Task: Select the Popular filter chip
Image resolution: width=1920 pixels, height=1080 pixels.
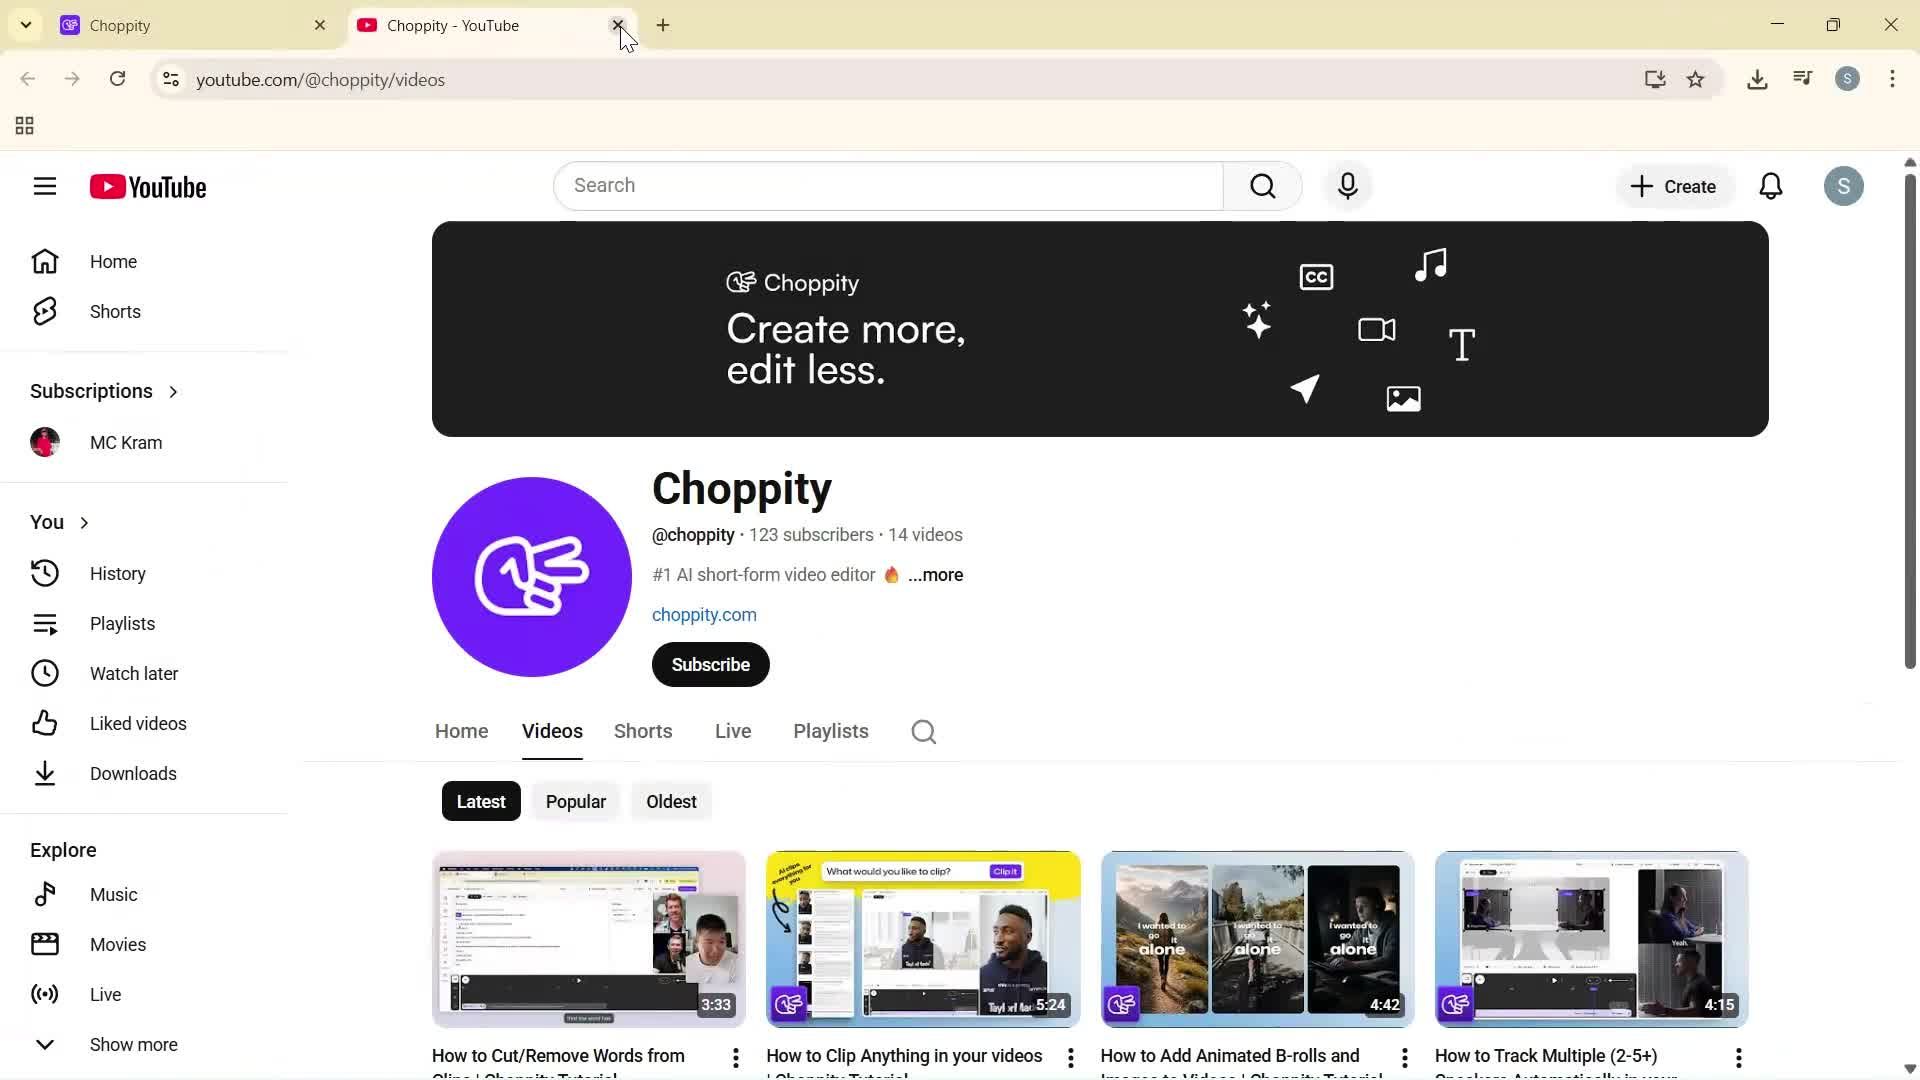Action: point(575,801)
